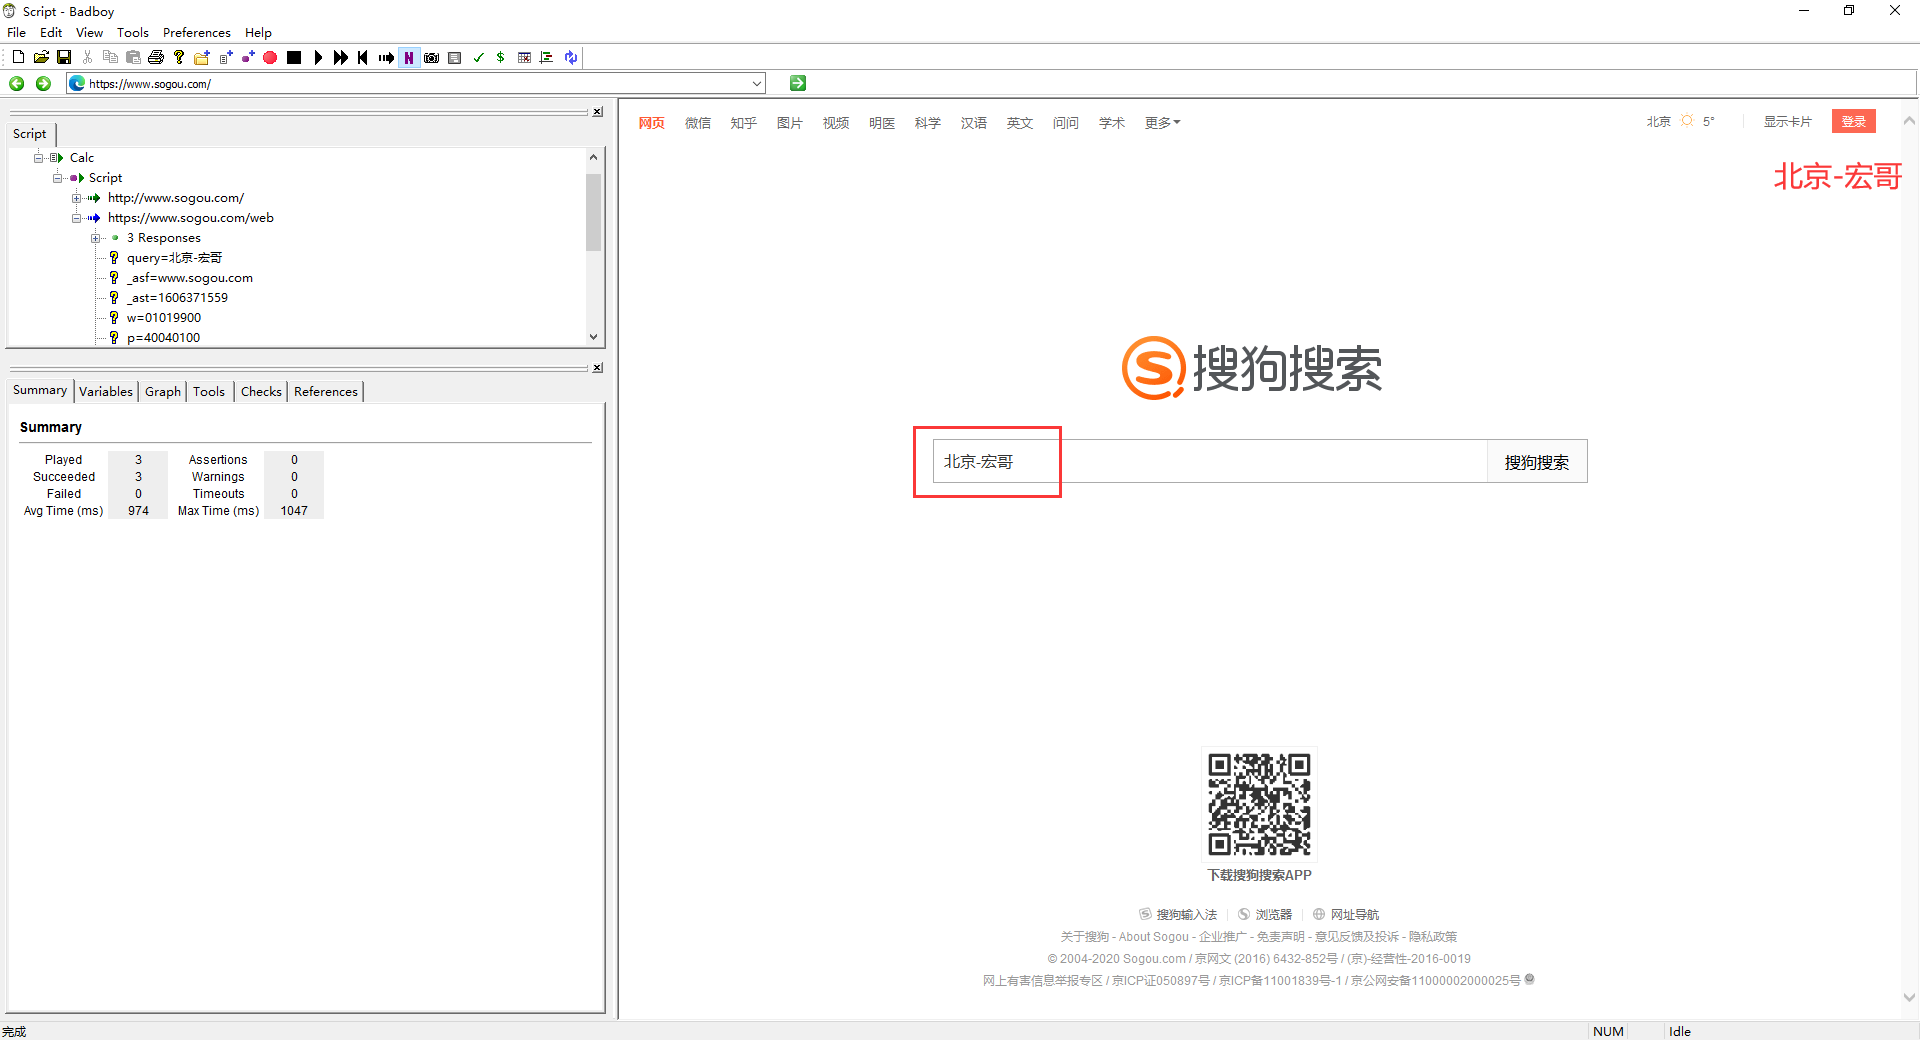Start recording with the red circle button
The width and height of the screenshot is (1920, 1040).
[270, 57]
